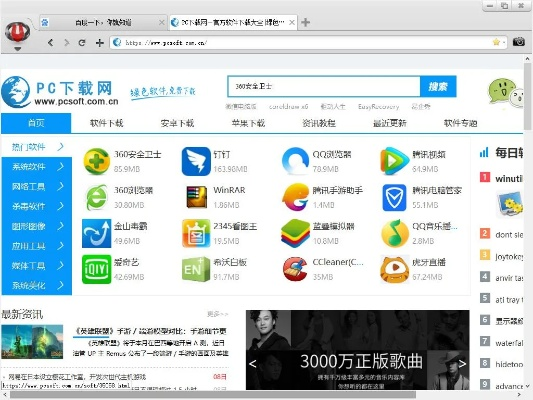
Task: Open the QQ音乐 app icon
Action: [x=394, y=233]
